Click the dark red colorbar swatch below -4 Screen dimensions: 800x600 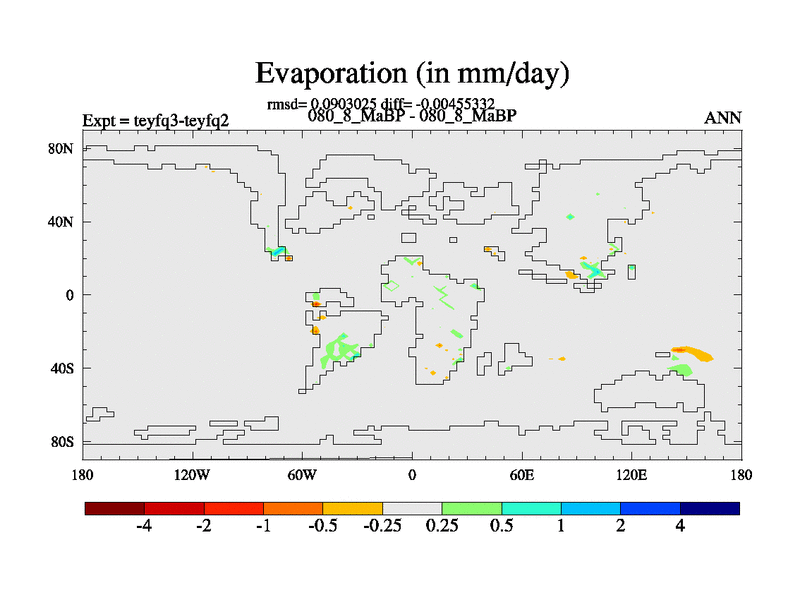pyautogui.click(x=115, y=508)
